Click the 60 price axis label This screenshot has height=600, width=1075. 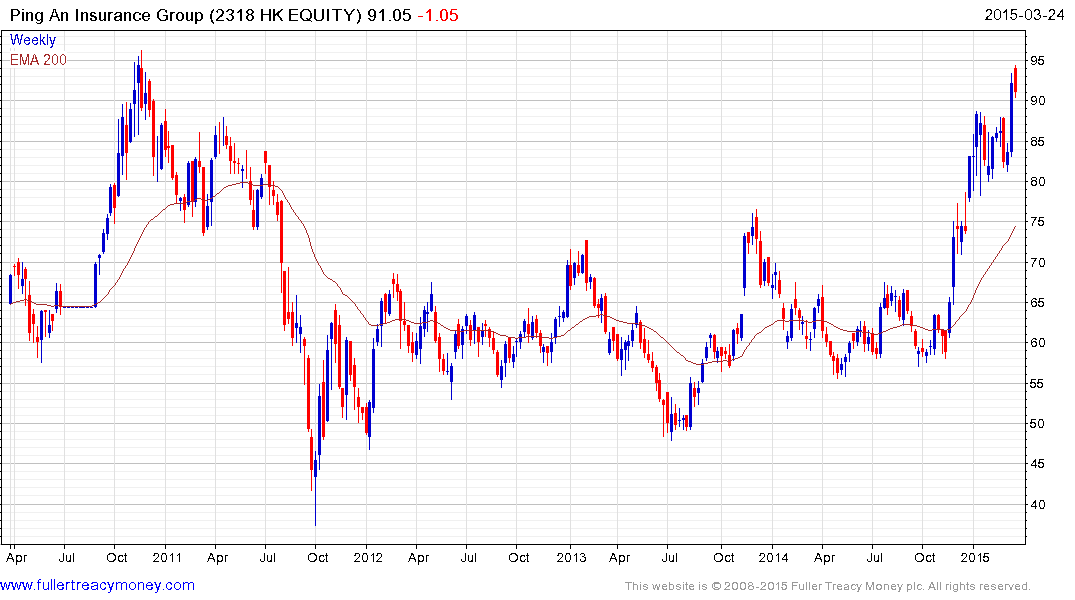click(1037, 343)
